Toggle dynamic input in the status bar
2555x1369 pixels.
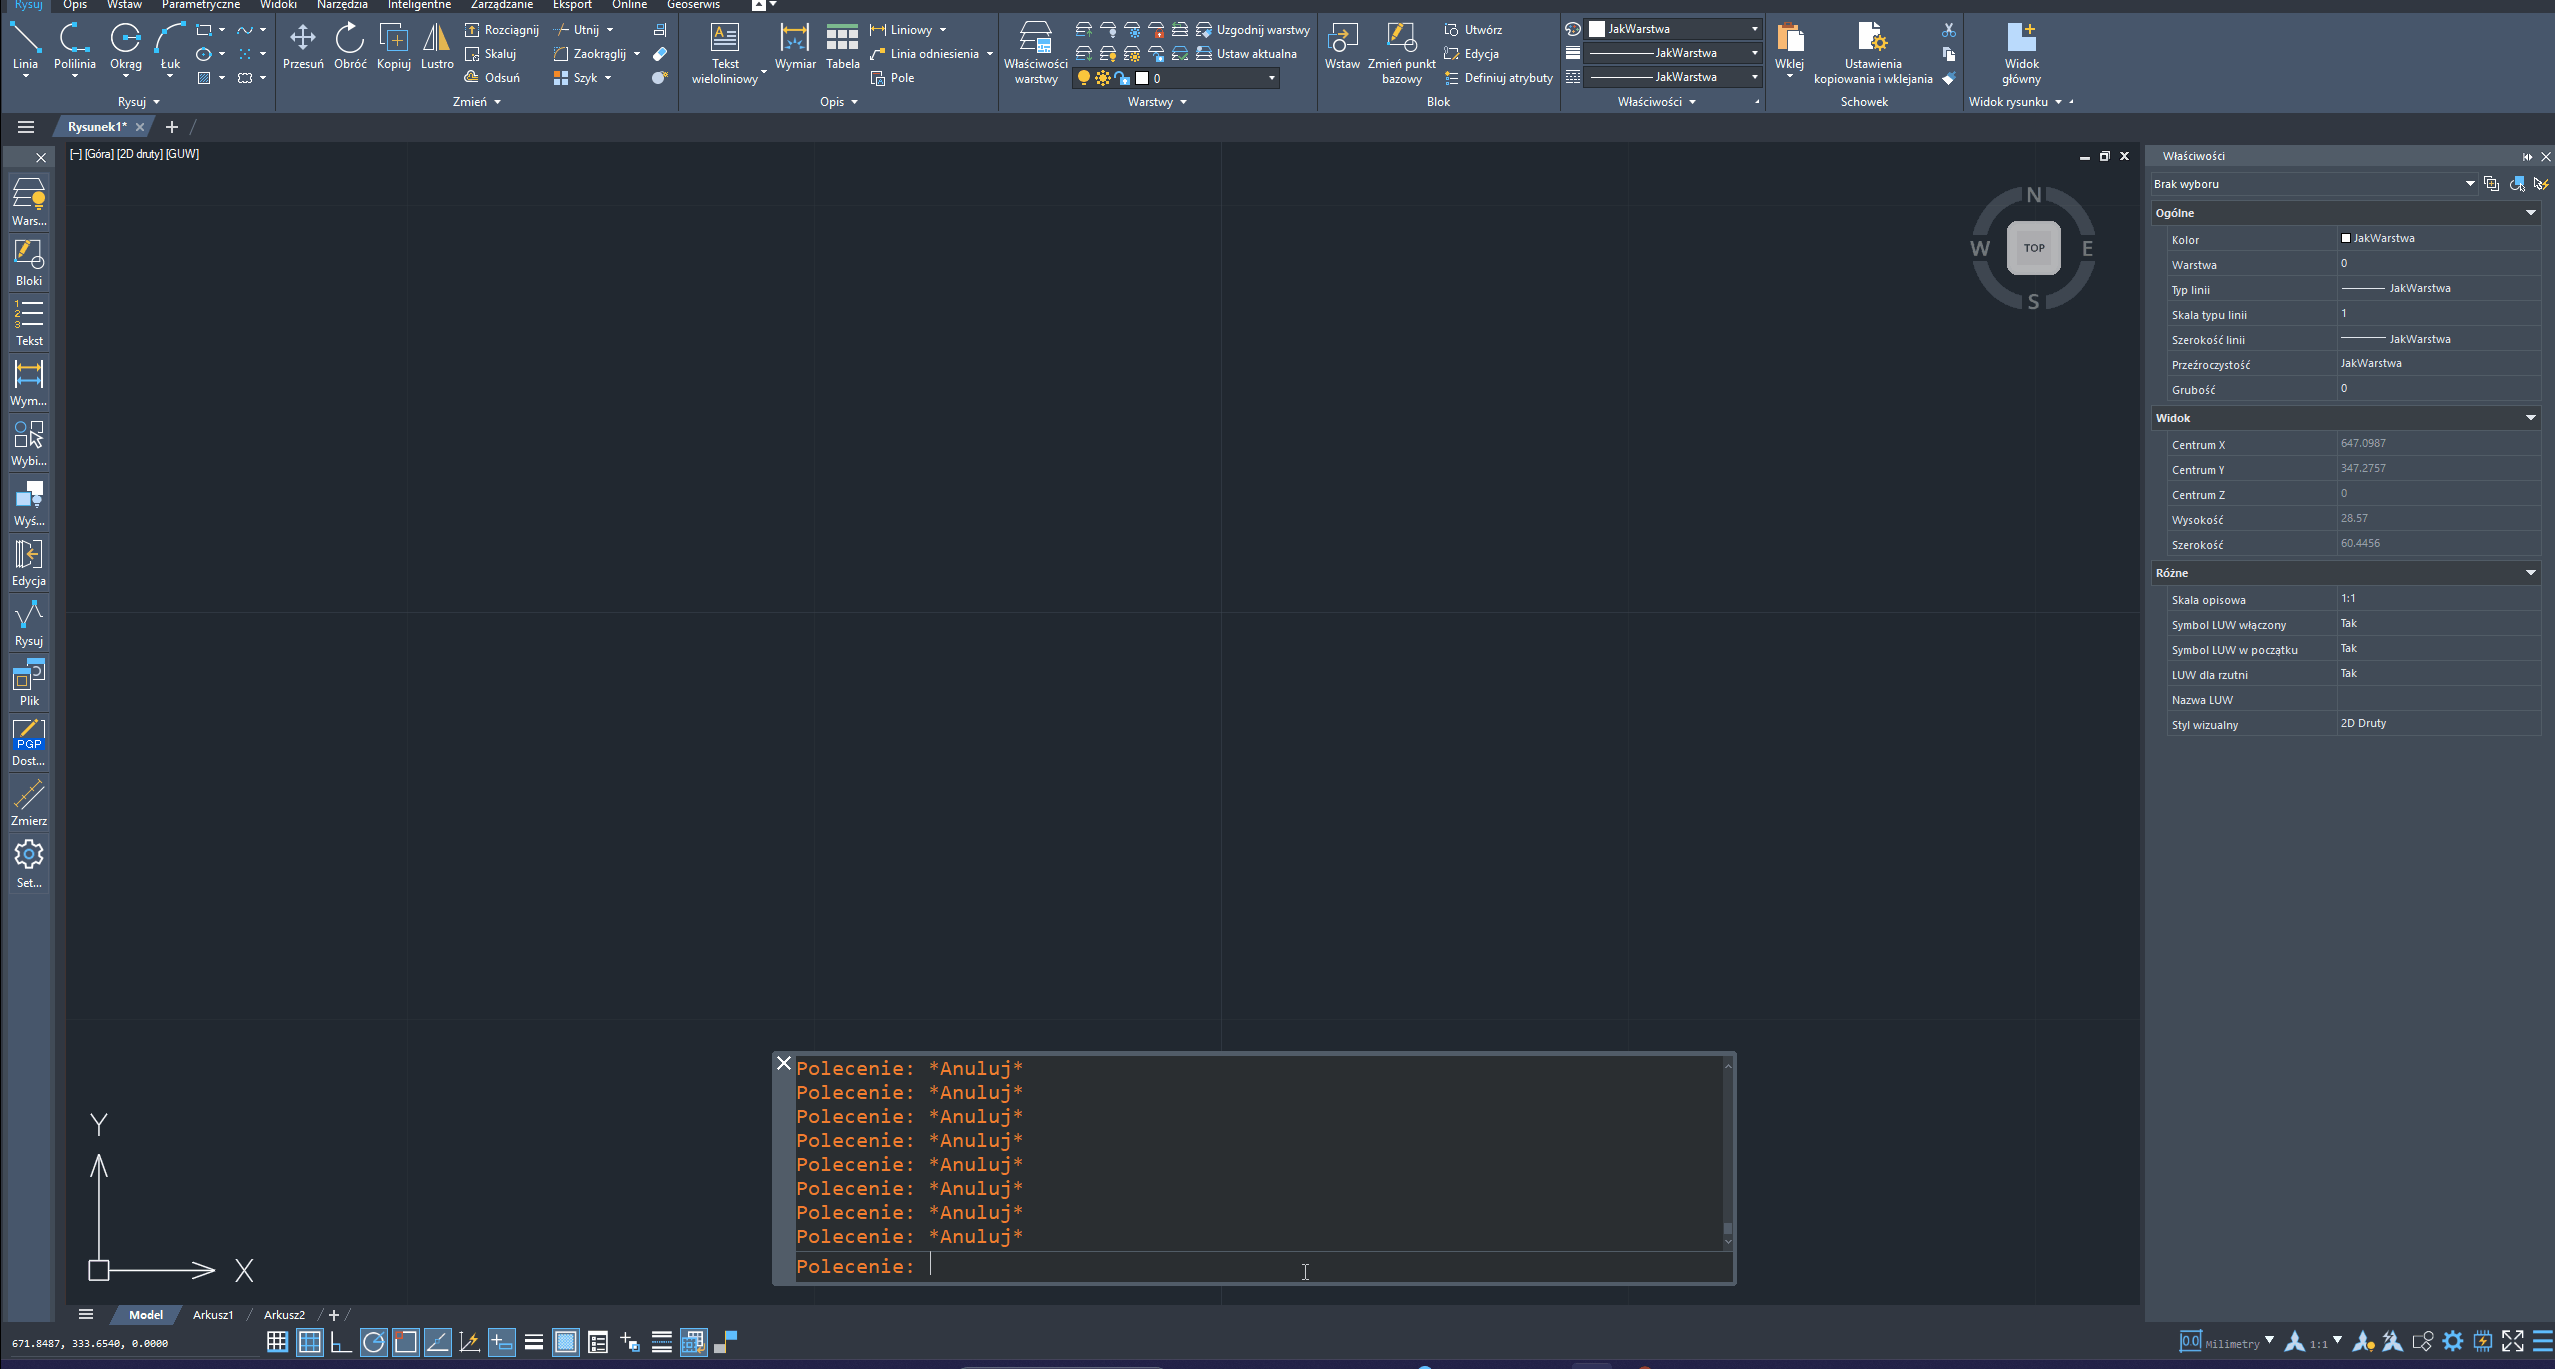(x=501, y=1342)
